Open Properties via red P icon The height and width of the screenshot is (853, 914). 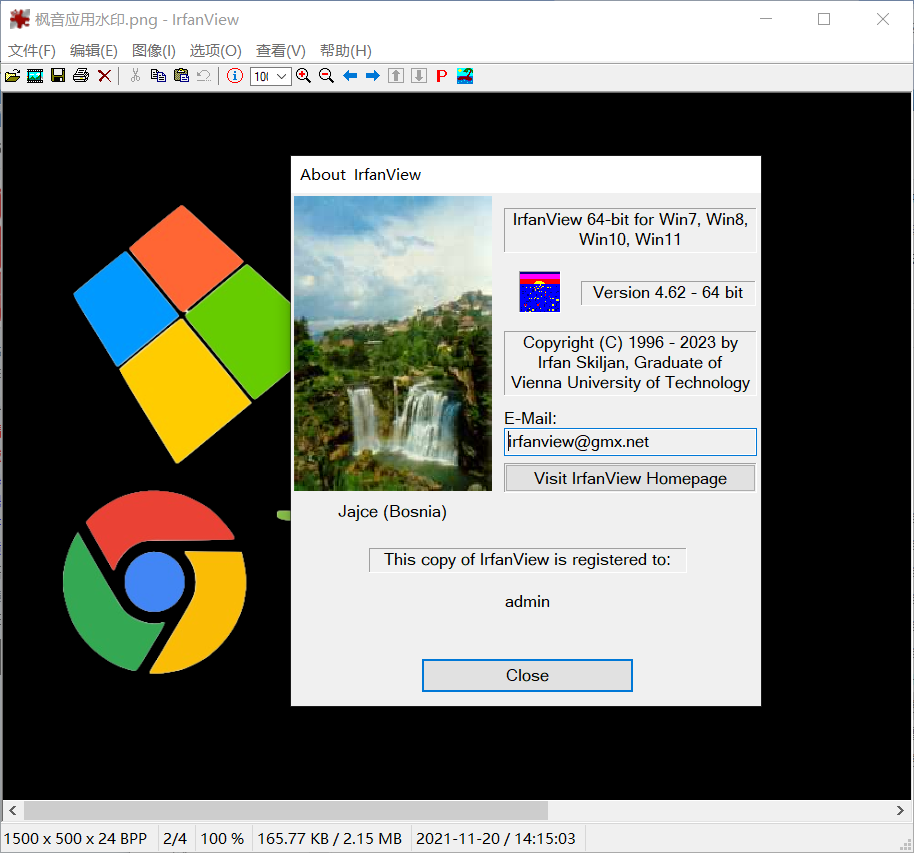(x=442, y=76)
